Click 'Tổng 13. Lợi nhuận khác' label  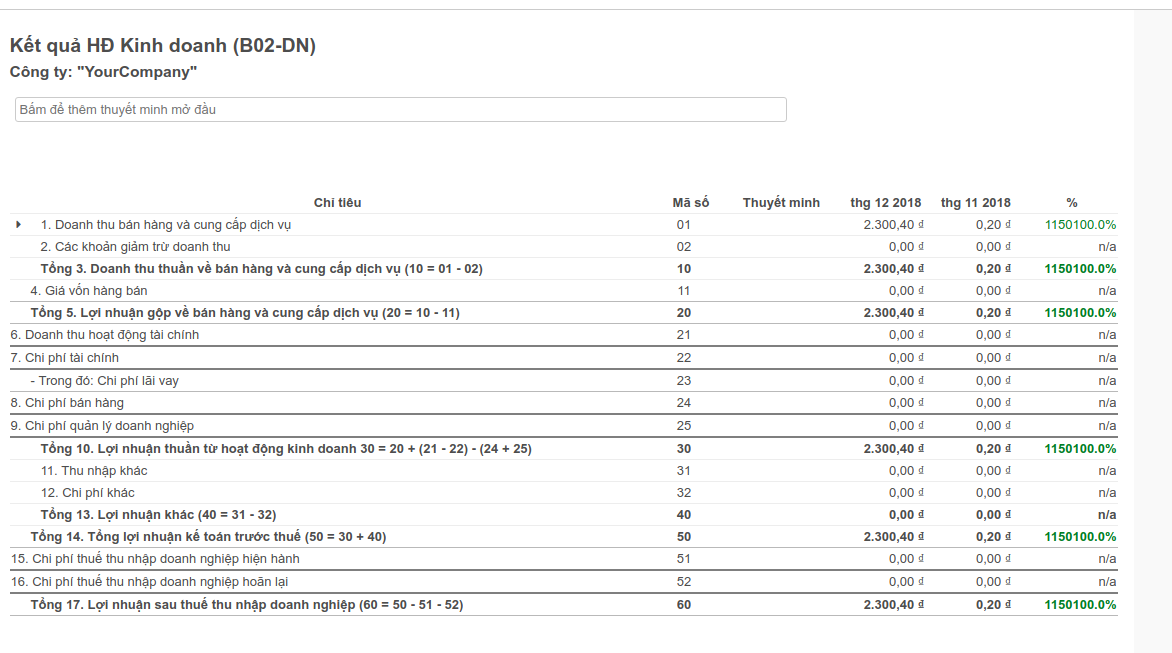click(158, 515)
